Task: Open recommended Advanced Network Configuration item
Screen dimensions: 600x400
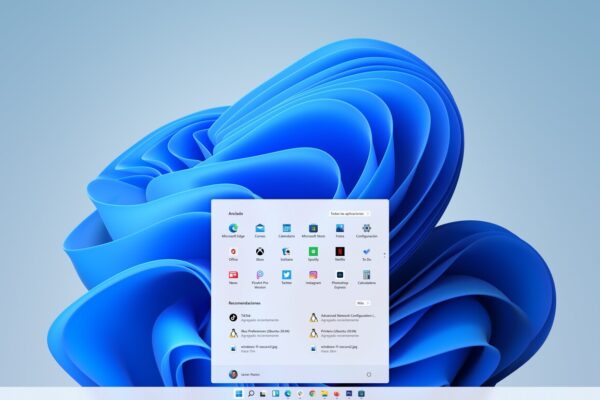Action: pos(344,317)
